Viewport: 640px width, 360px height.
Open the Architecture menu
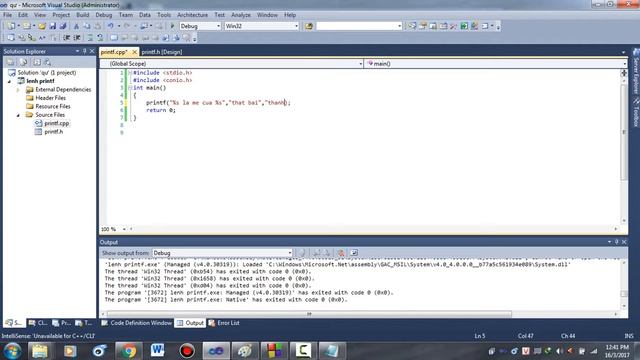tap(192, 15)
